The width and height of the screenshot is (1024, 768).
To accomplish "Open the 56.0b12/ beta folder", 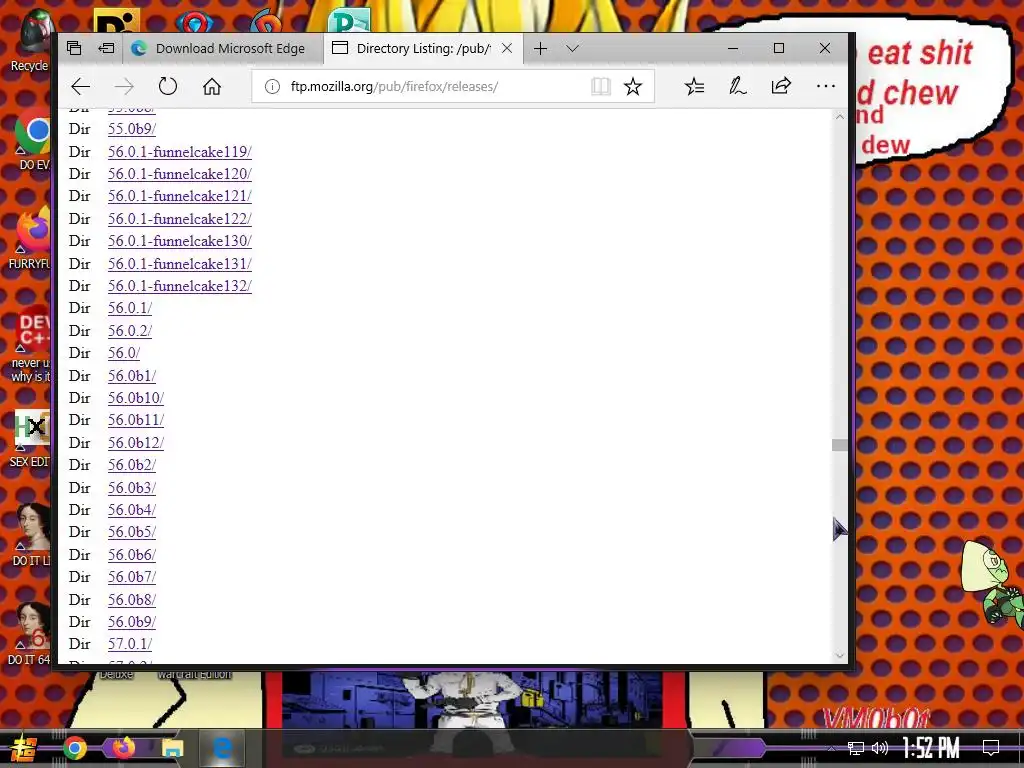I will pos(136,443).
